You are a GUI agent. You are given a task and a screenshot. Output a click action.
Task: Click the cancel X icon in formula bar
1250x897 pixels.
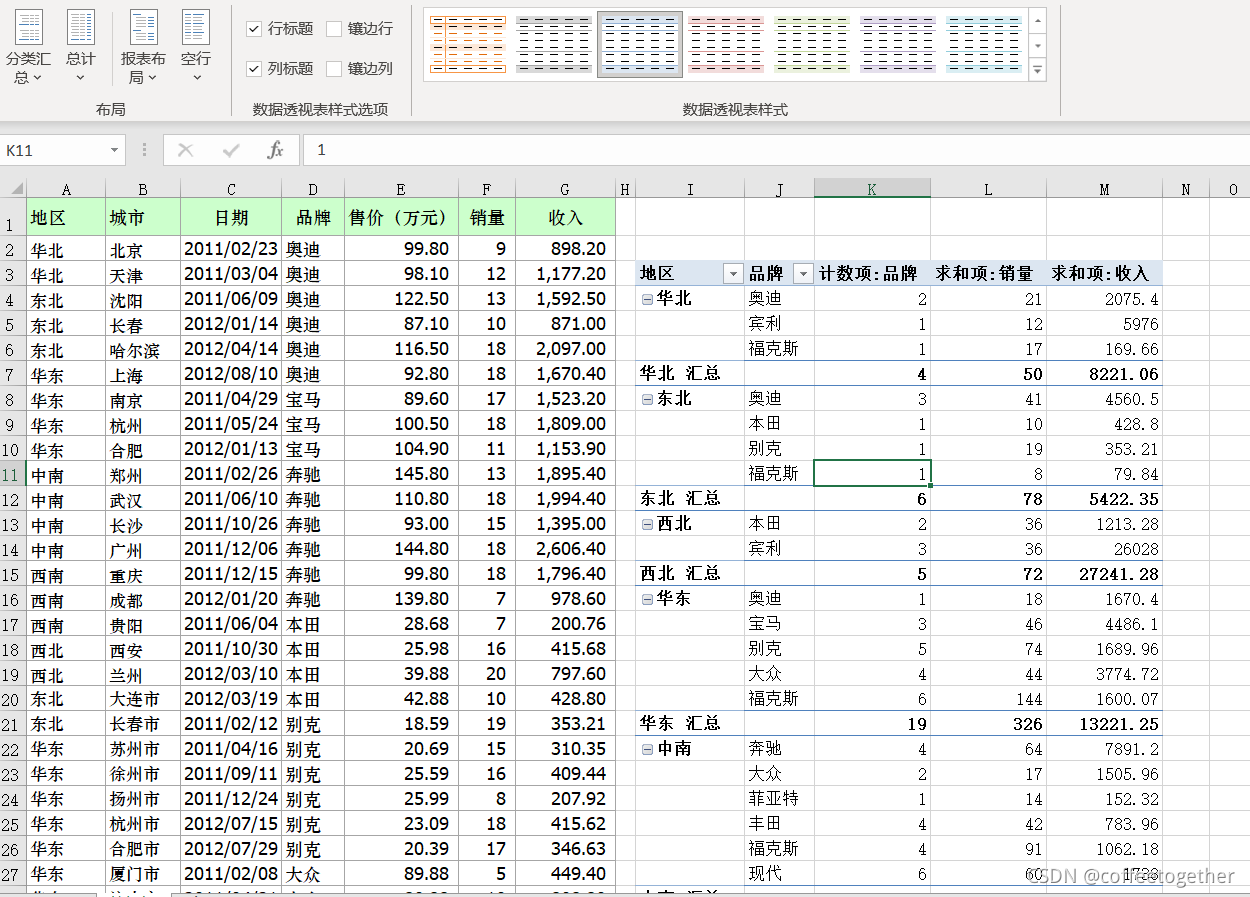coord(185,150)
